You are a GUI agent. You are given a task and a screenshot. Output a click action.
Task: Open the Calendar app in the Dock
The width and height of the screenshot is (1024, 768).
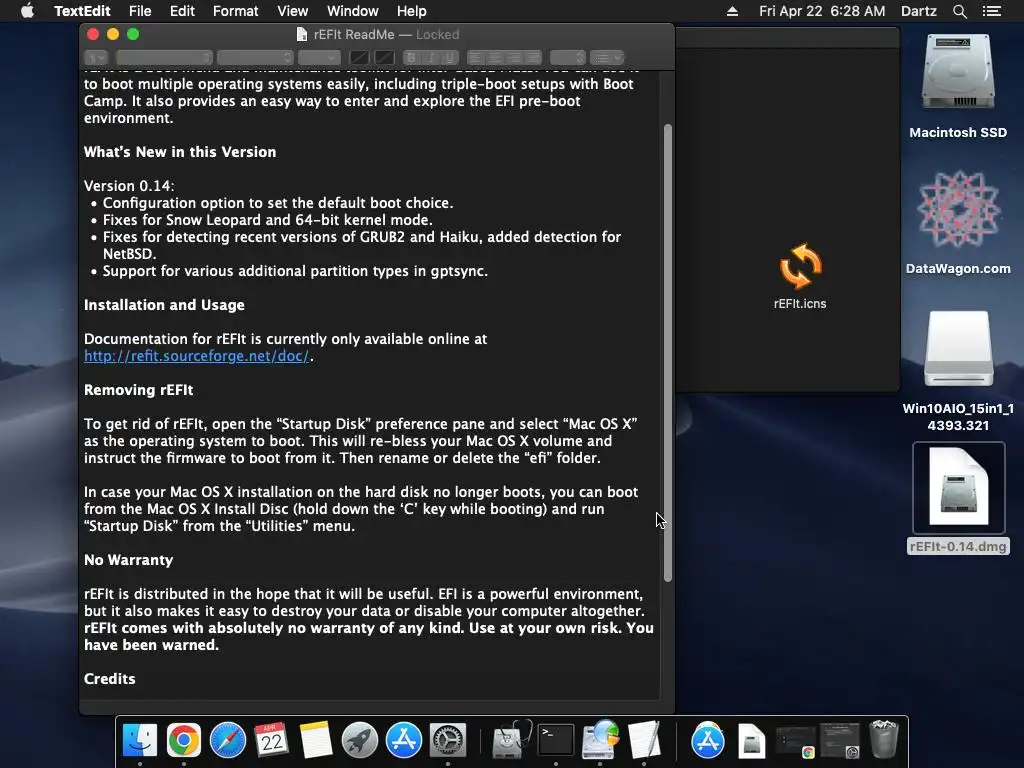coord(272,740)
